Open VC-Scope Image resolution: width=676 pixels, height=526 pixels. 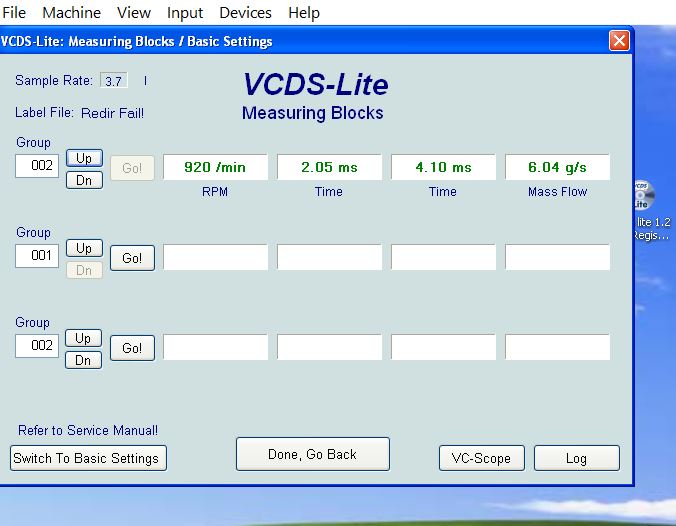pos(482,458)
